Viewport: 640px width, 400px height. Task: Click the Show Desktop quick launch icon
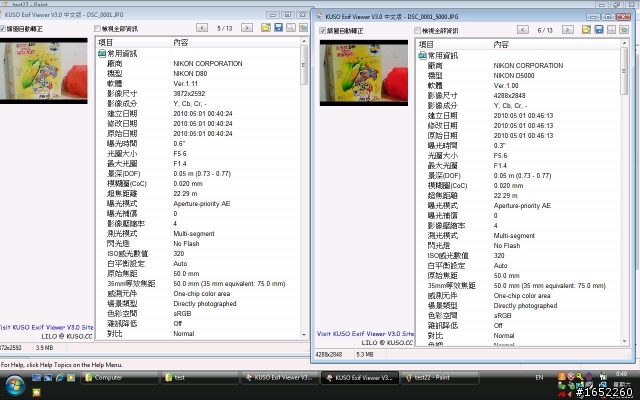36,378
